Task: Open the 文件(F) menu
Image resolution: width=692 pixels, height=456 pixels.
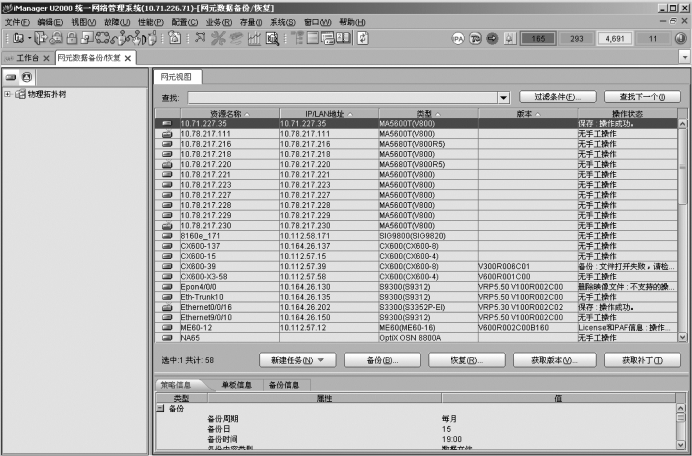Action: [x=17, y=22]
